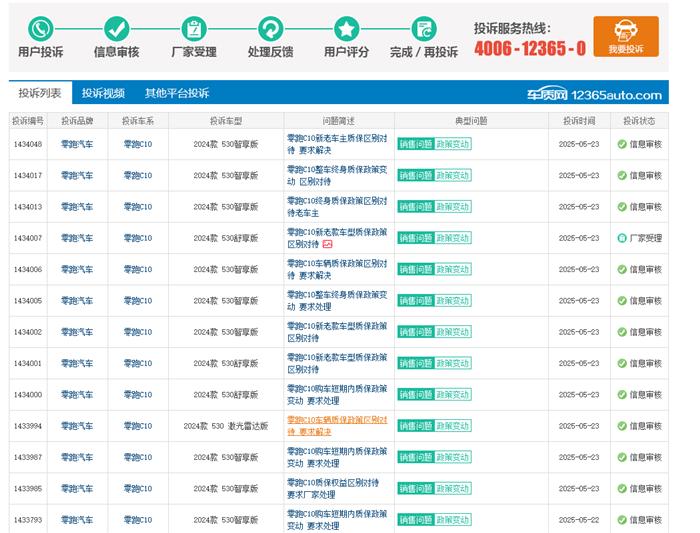Click the 厂家受理 clipboard step icon

tap(194, 29)
